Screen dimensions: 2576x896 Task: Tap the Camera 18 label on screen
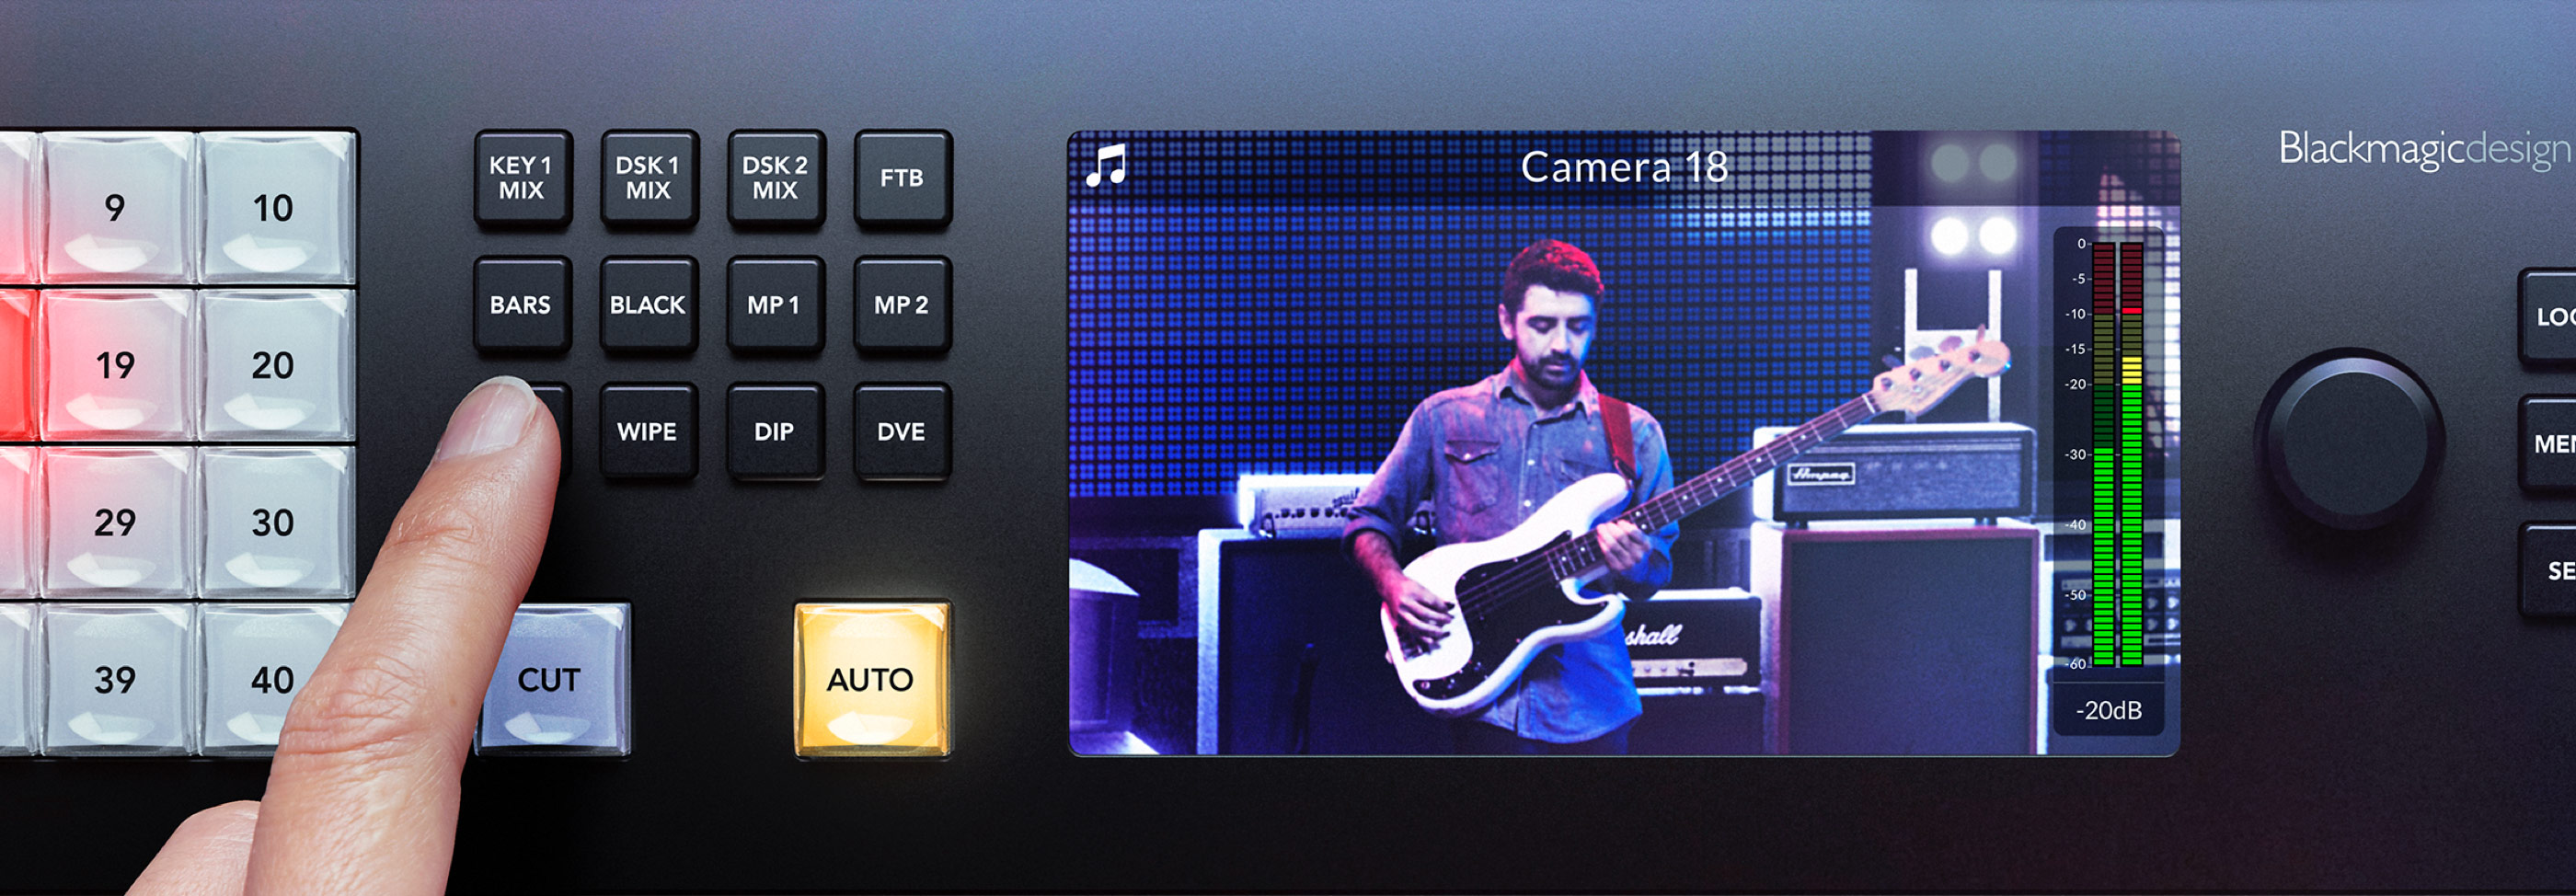click(1623, 167)
